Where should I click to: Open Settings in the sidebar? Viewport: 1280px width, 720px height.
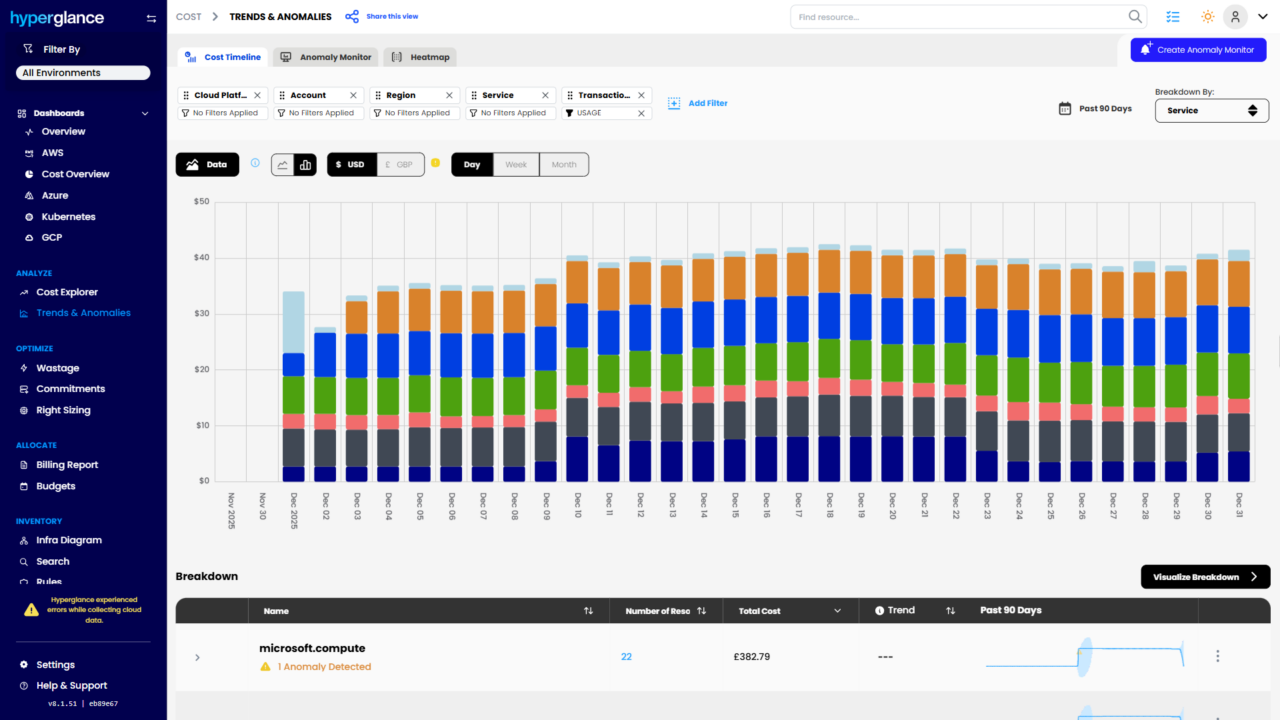click(x=55, y=664)
